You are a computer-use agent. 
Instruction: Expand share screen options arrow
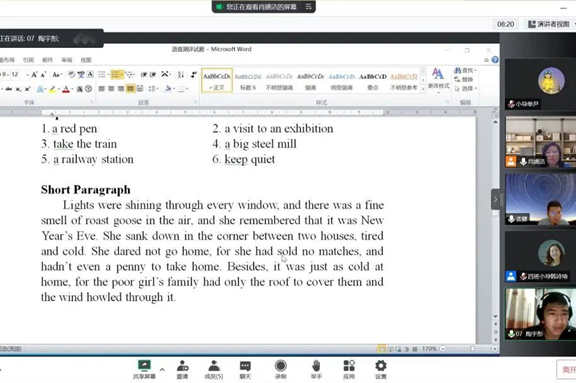coord(162,369)
